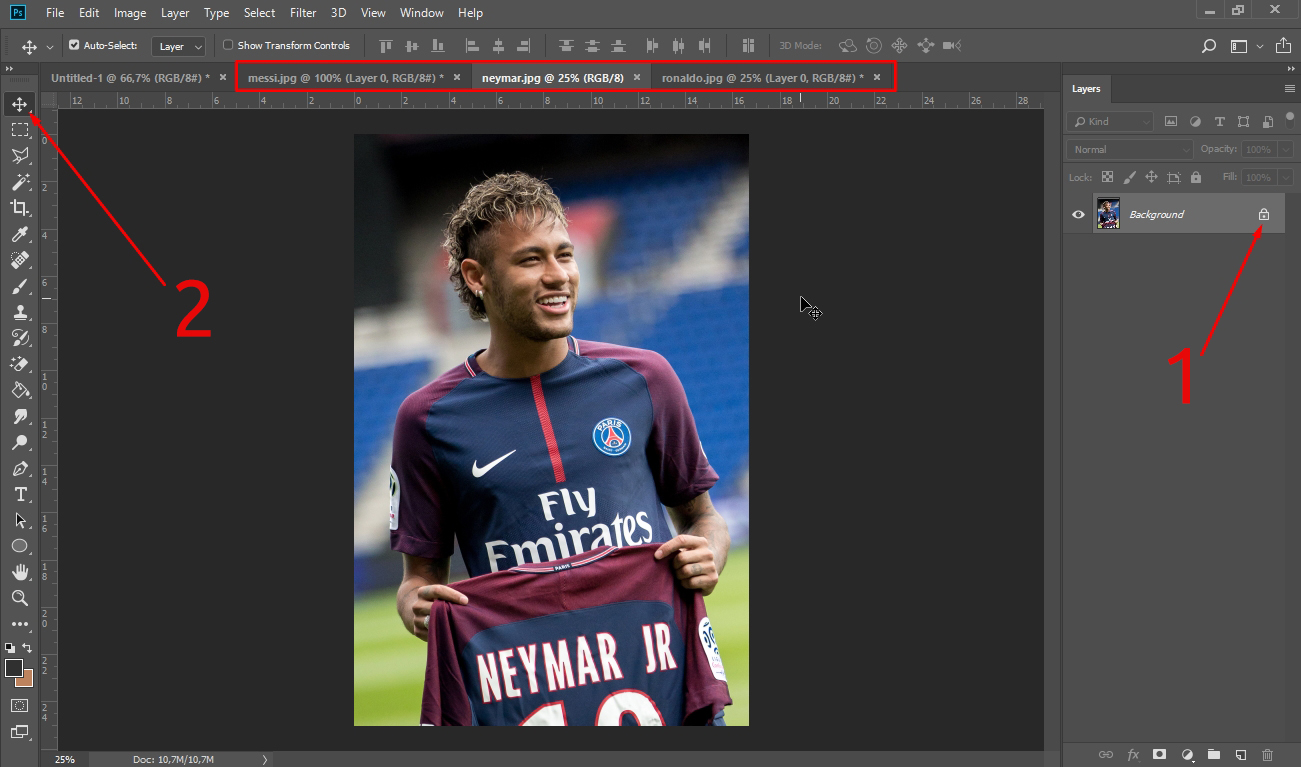1301x767 pixels.
Task: Select the Dodge tool
Action: point(19,442)
